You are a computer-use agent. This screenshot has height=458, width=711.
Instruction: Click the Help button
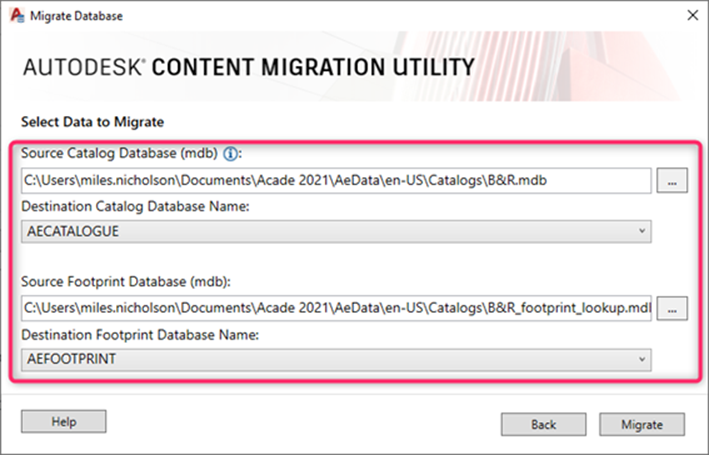[x=63, y=422]
